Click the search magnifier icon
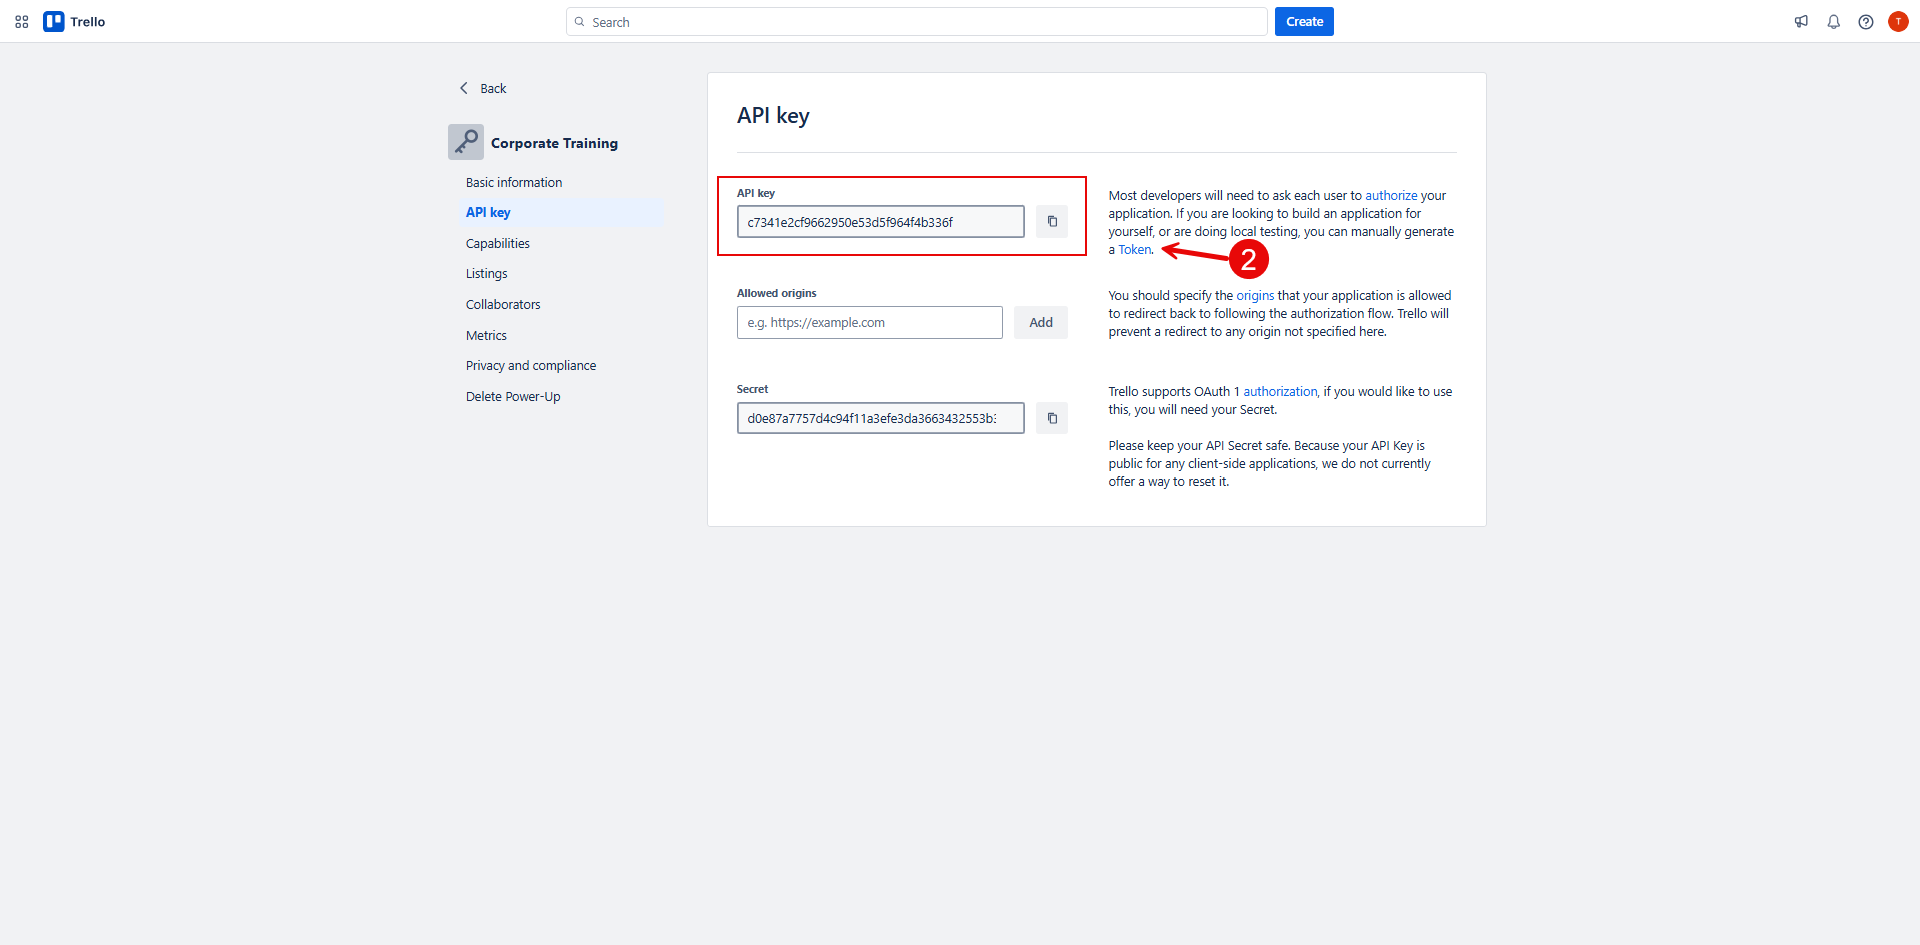The height and width of the screenshot is (945, 1920). point(579,22)
